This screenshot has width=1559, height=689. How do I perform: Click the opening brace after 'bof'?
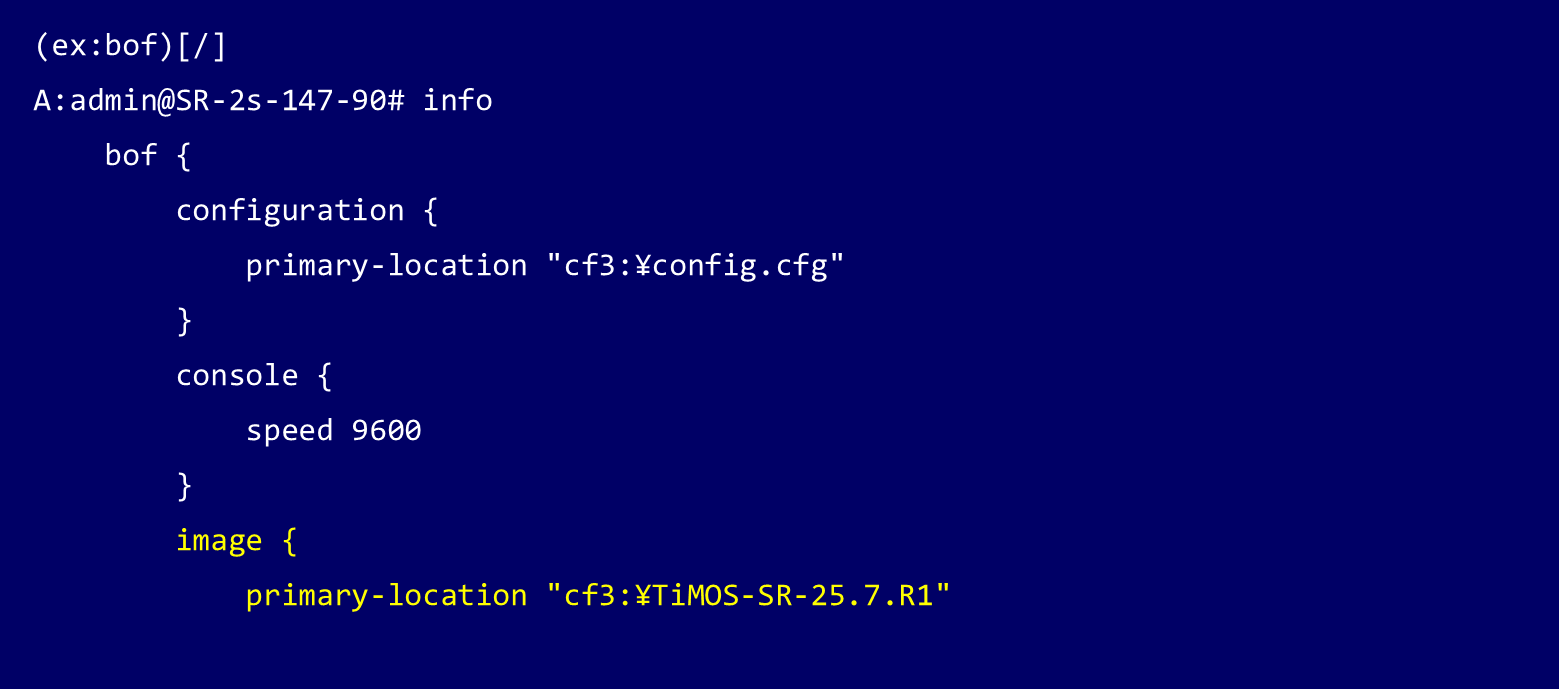tap(183, 156)
